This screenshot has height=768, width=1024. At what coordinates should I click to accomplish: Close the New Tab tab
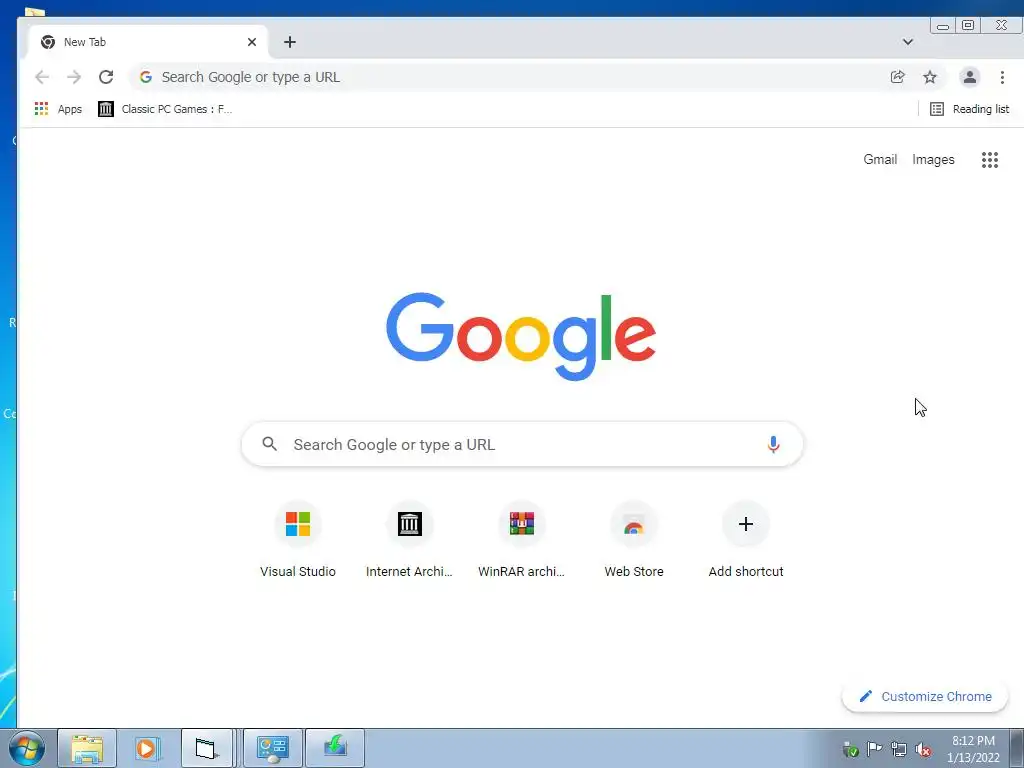tap(252, 42)
